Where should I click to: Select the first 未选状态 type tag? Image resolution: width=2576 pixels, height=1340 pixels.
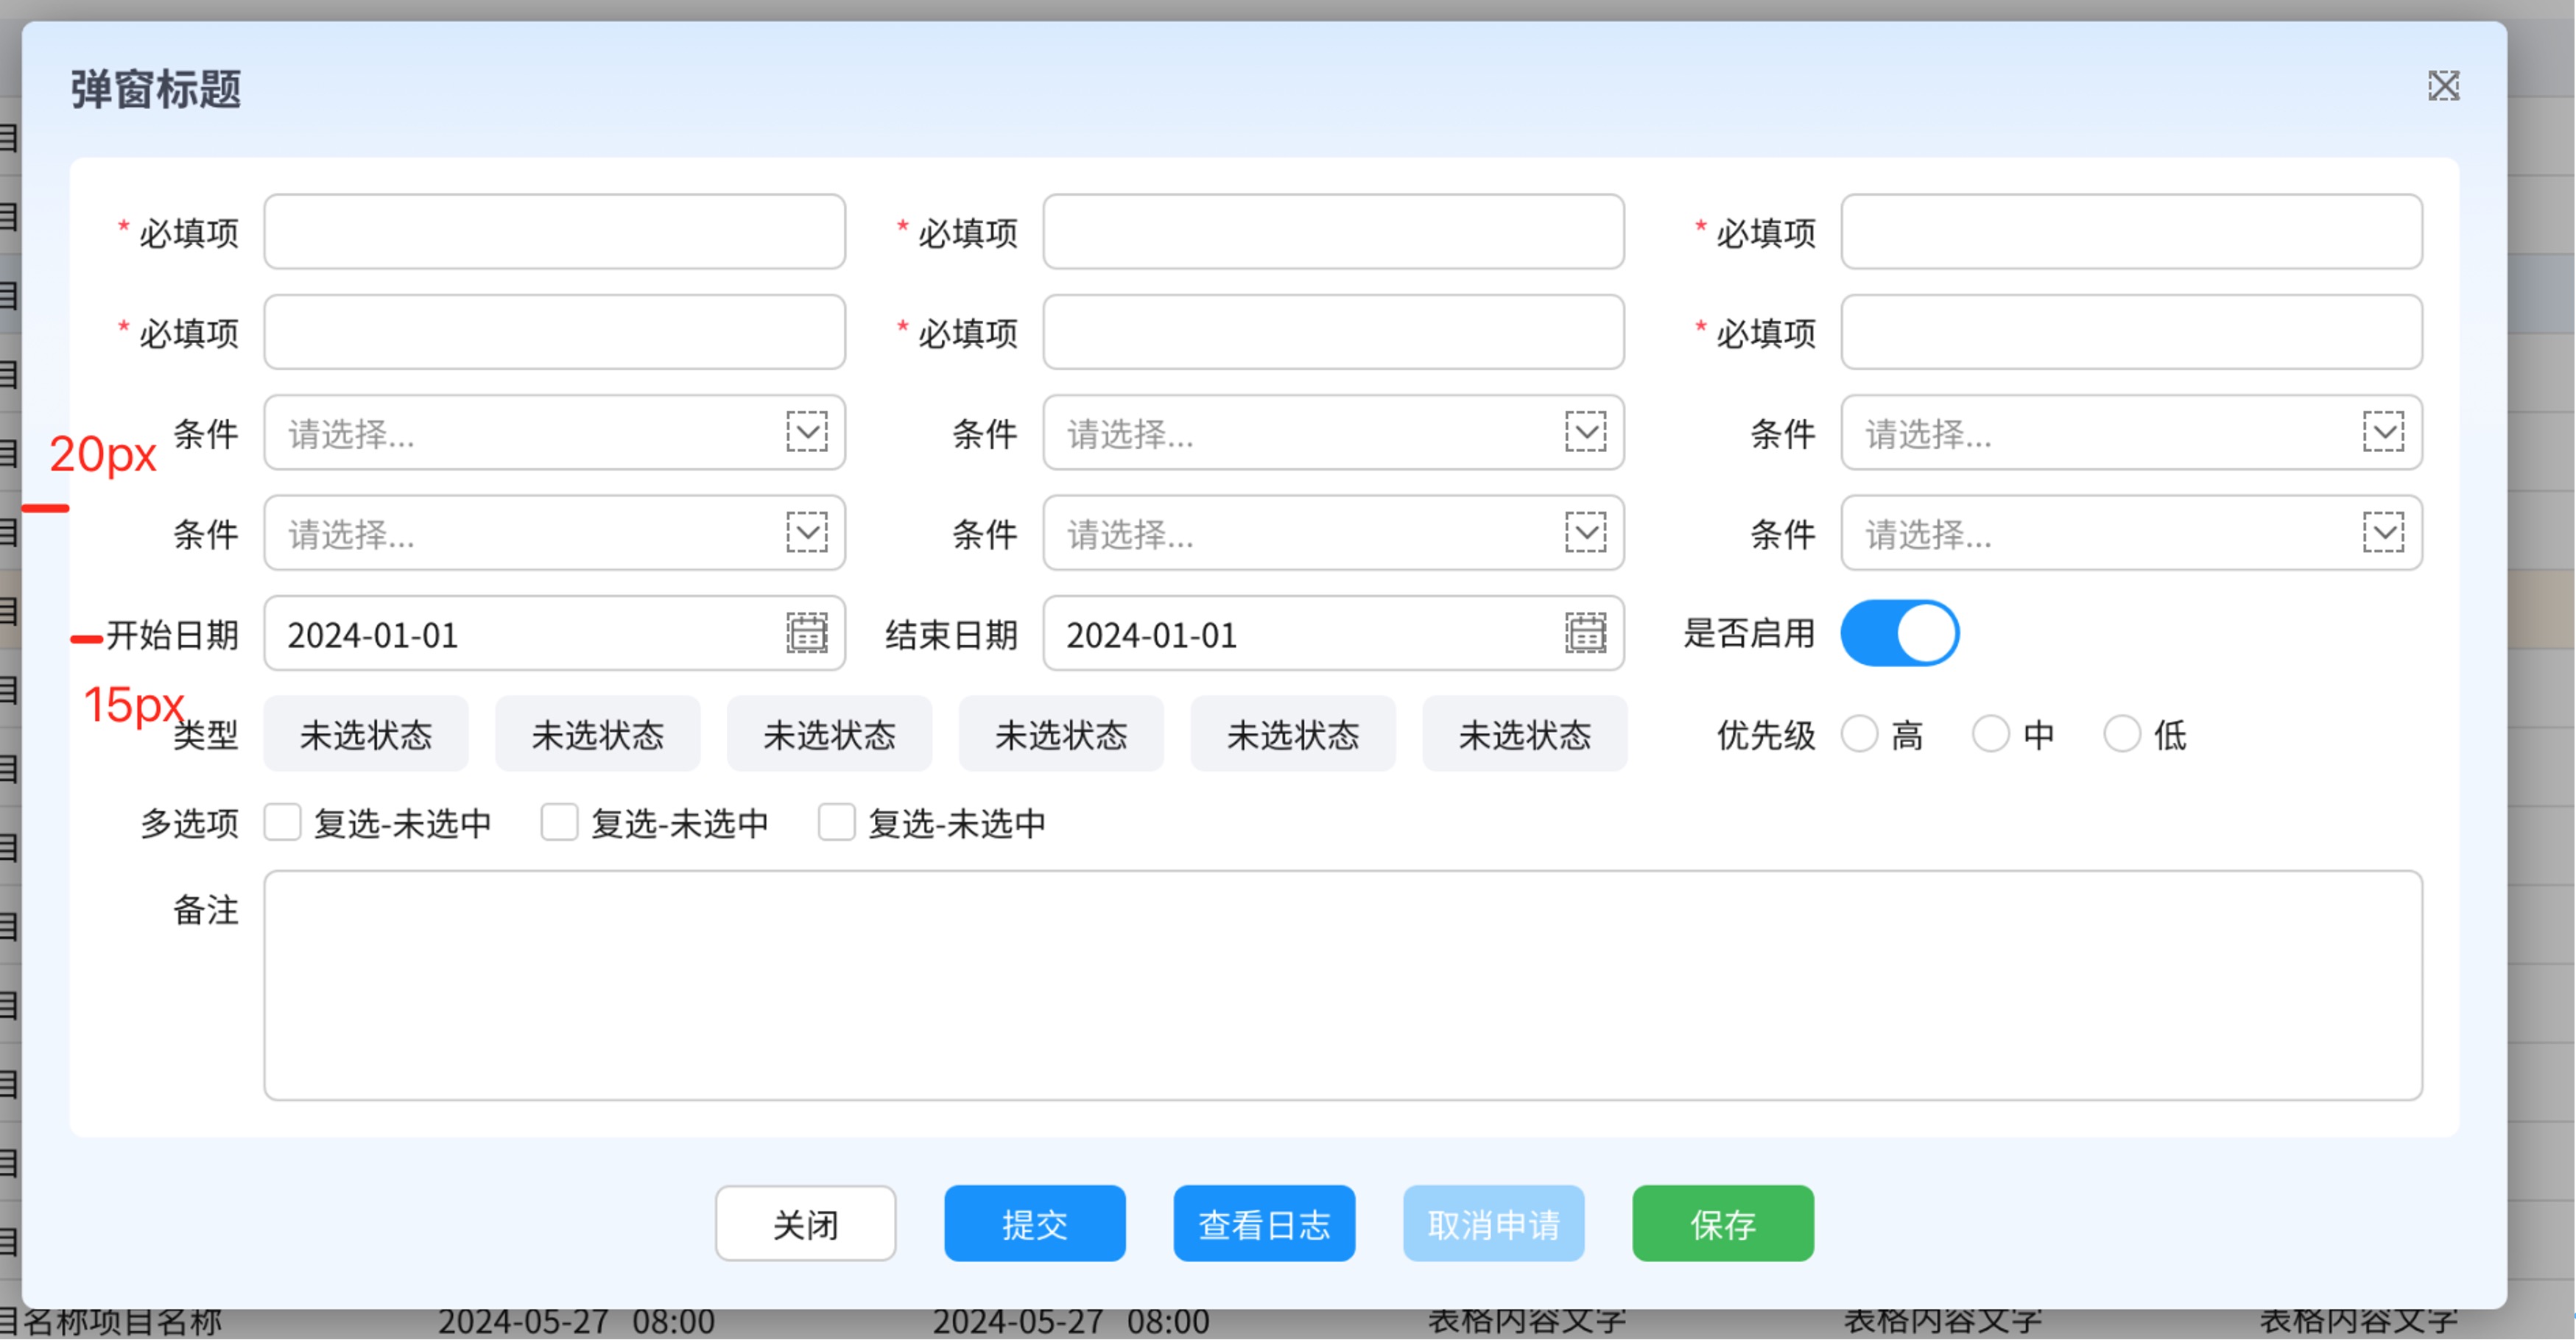pos(366,735)
